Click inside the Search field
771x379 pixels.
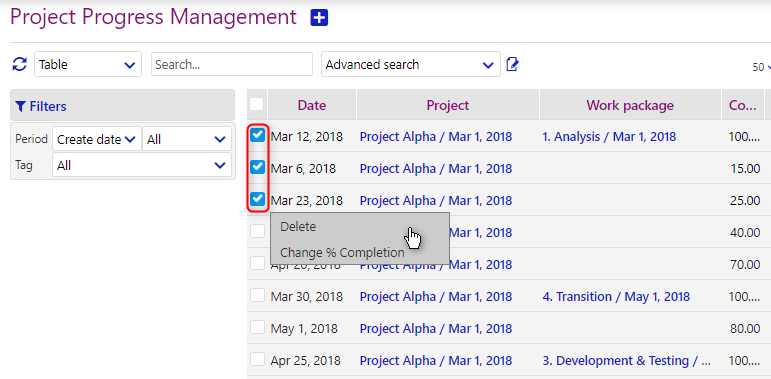tap(232, 64)
